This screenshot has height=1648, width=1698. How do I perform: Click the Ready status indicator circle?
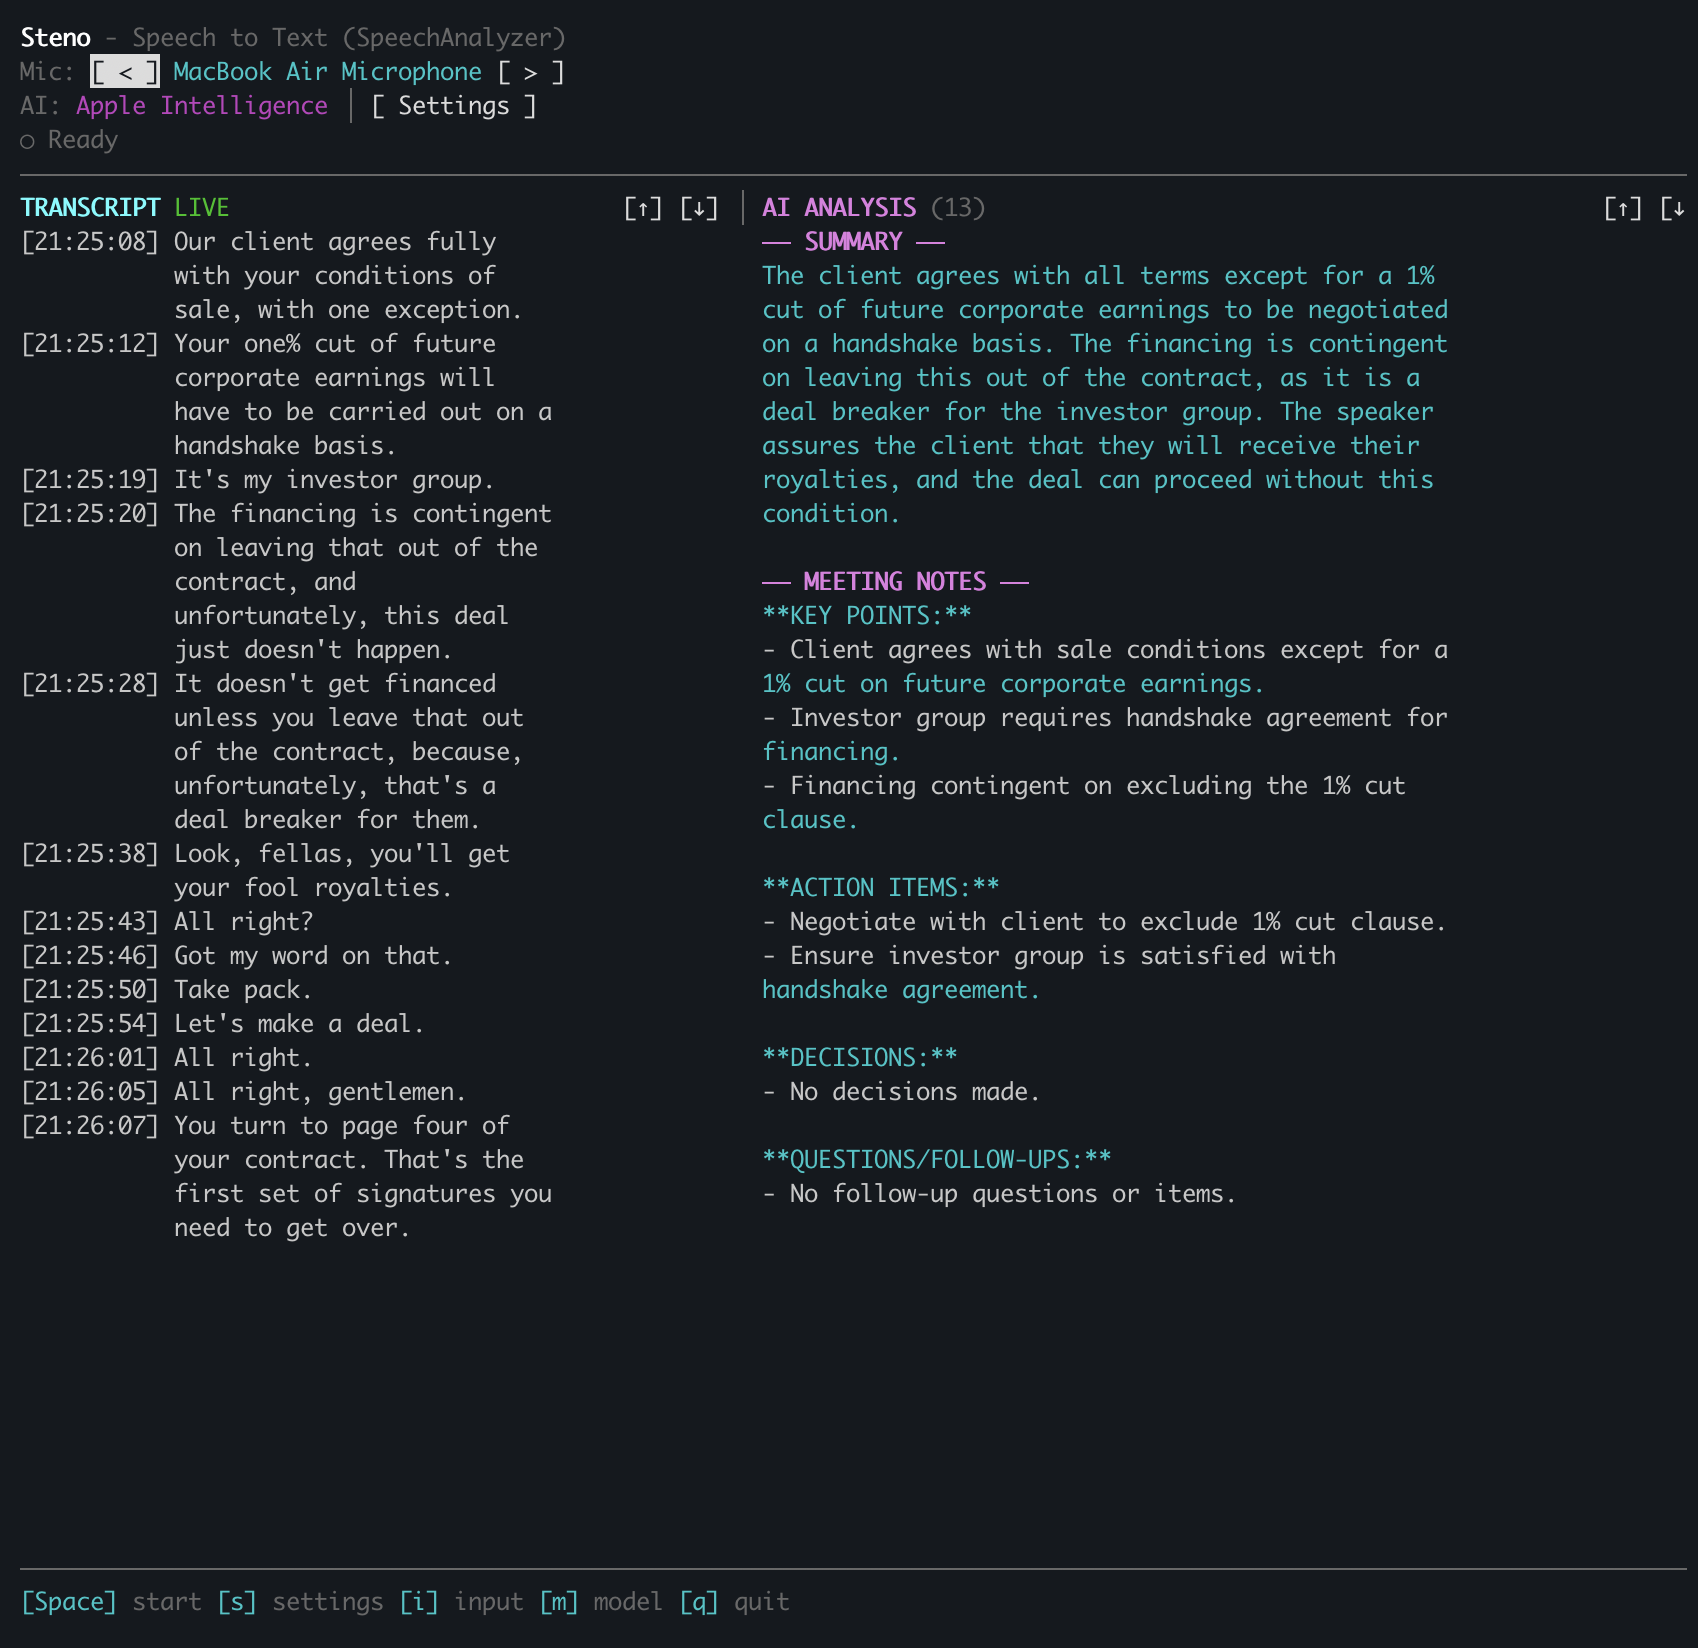coord(26,140)
